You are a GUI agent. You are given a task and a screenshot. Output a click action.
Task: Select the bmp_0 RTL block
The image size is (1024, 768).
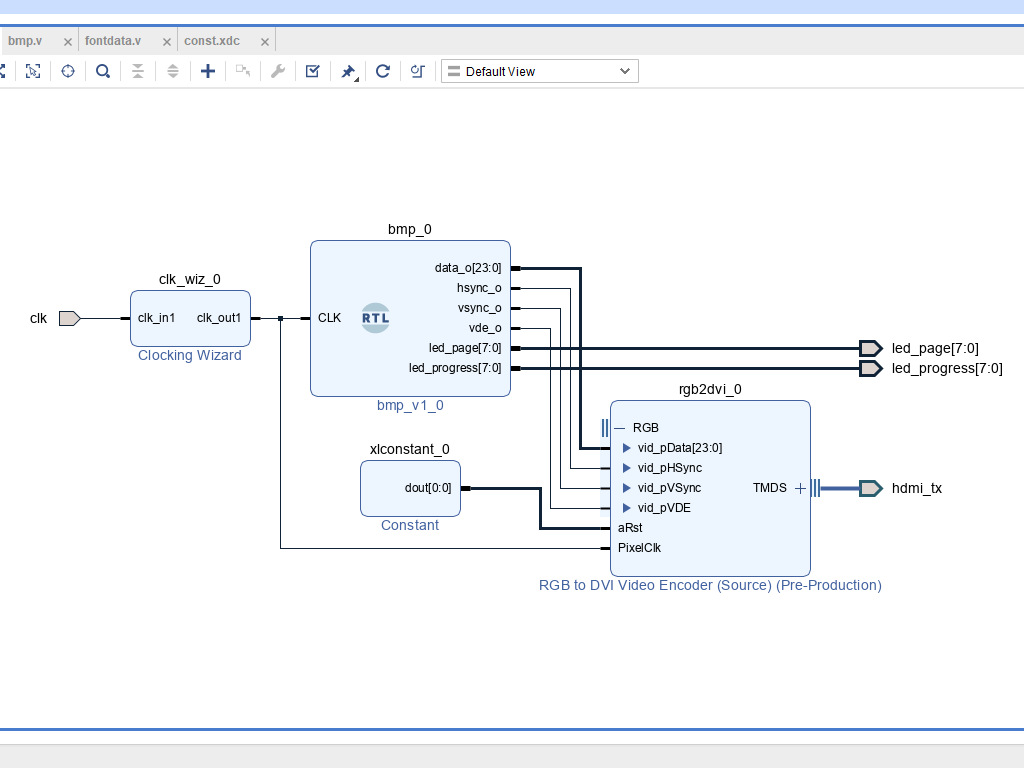coord(376,318)
